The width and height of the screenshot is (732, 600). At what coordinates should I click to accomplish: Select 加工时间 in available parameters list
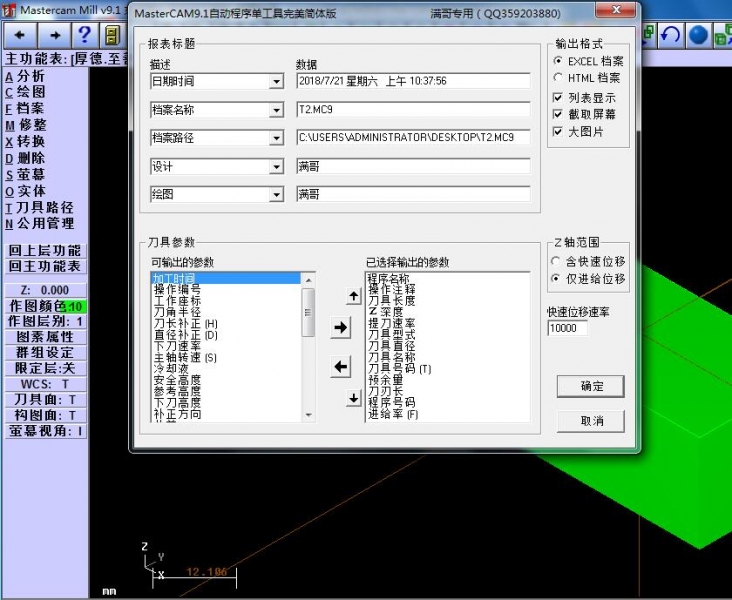226,278
